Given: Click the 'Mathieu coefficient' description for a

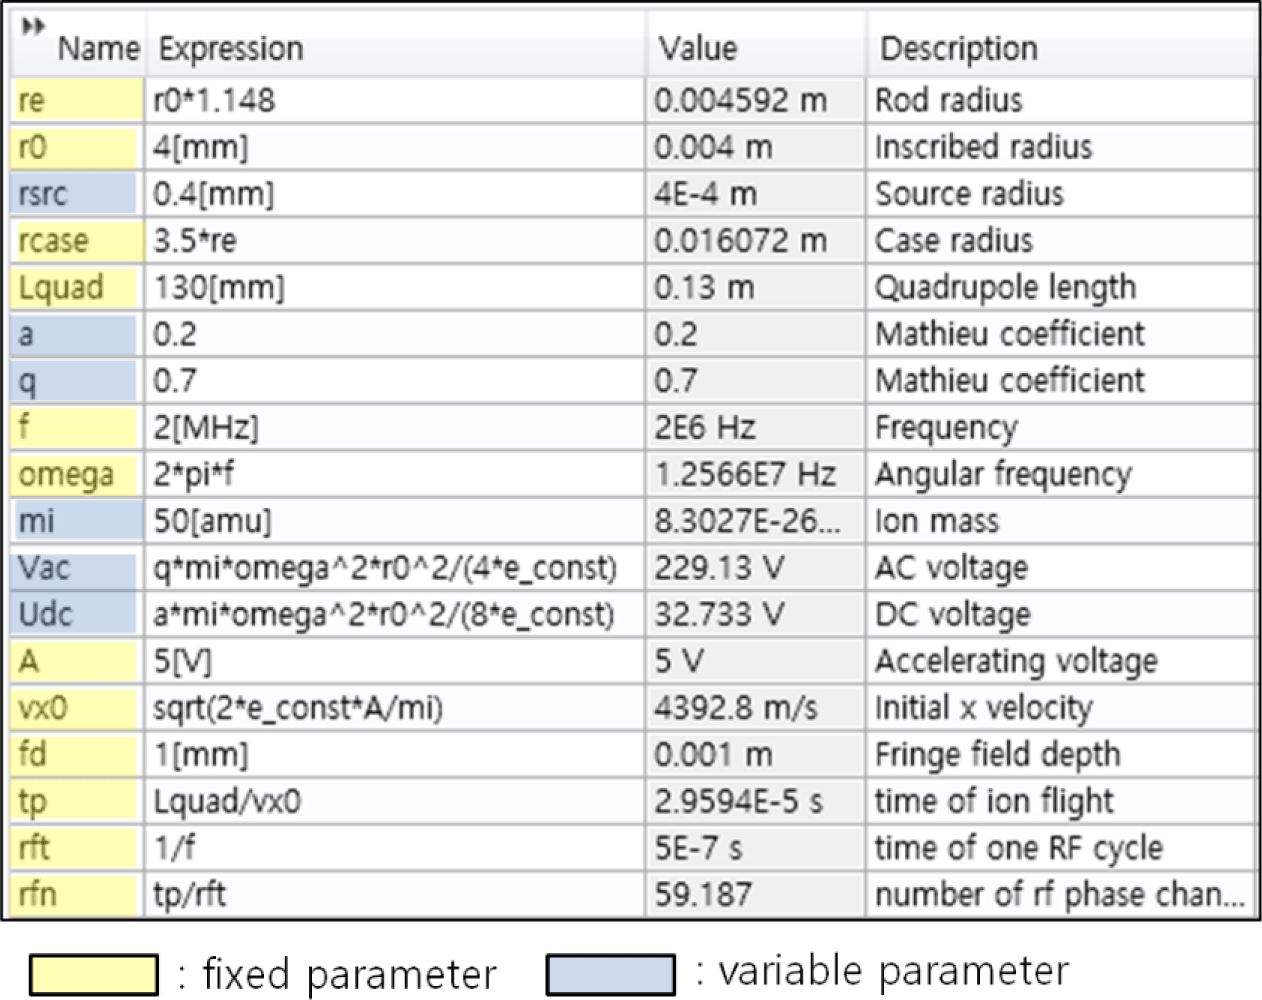Looking at the screenshot, I should [x=1010, y=334].
